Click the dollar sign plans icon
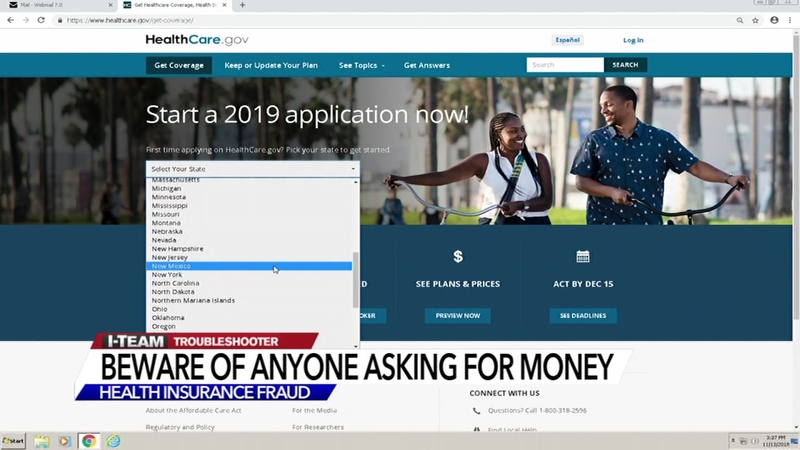800x450 pixels. pos(458,256)
